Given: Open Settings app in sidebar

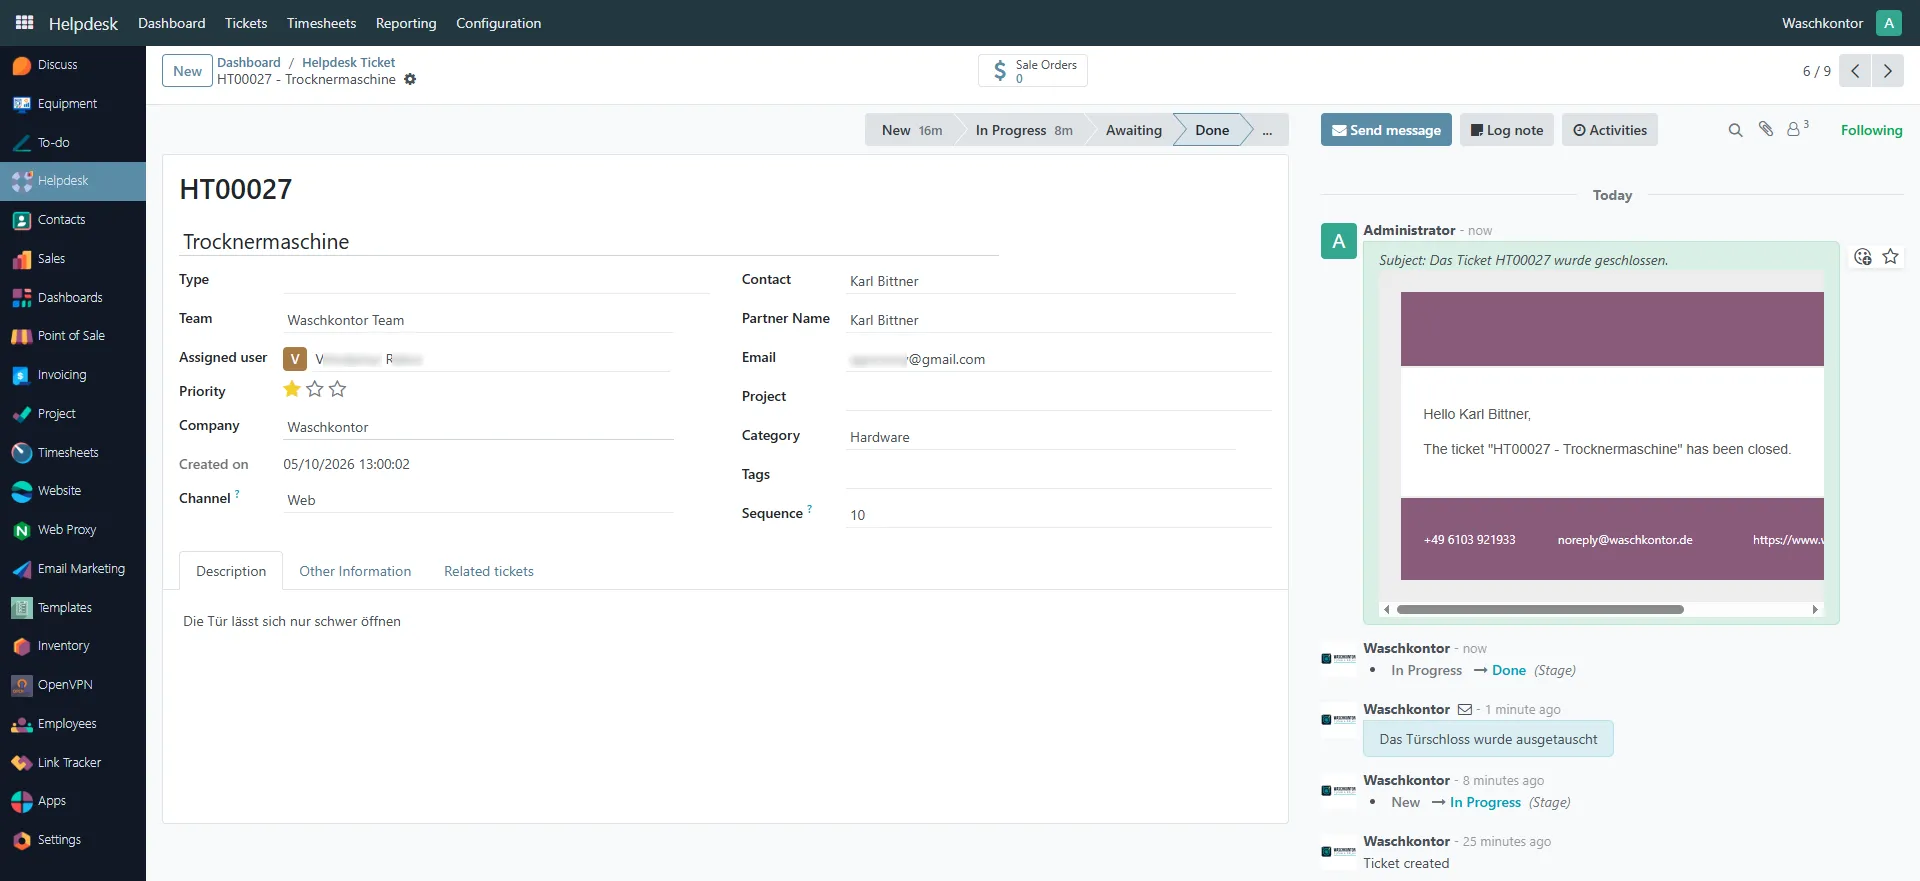Looking at the screenshot, I should click(73, 840).
